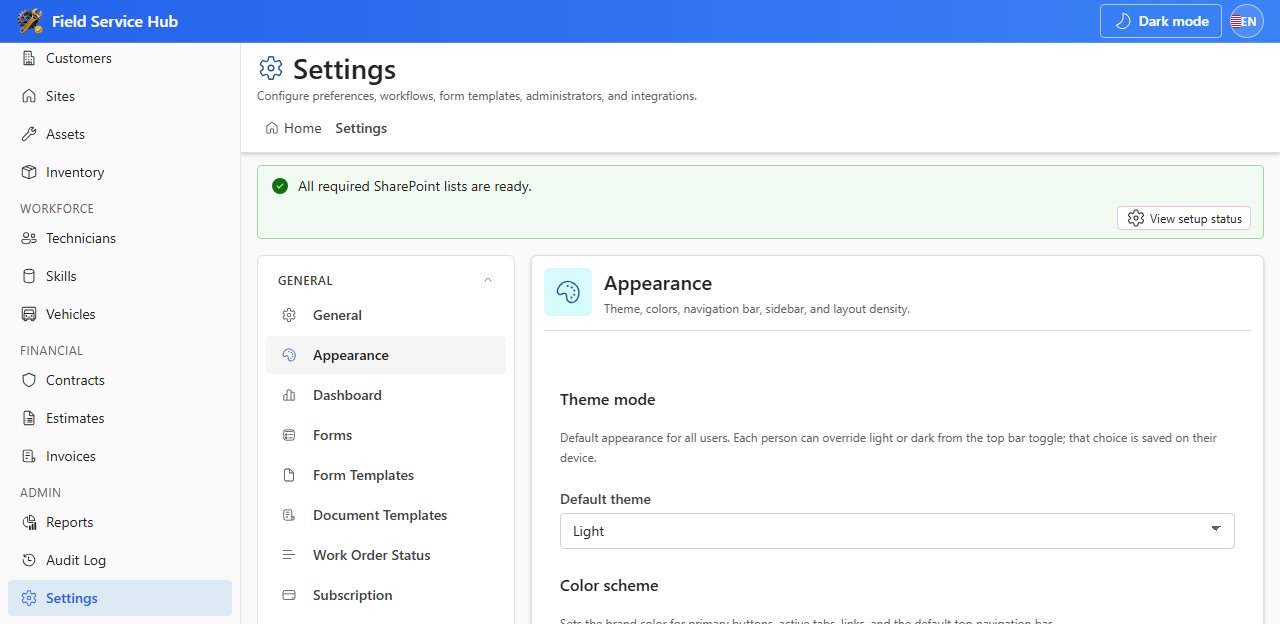Collapse the GENERAL settings section

(x=488, y=280)
